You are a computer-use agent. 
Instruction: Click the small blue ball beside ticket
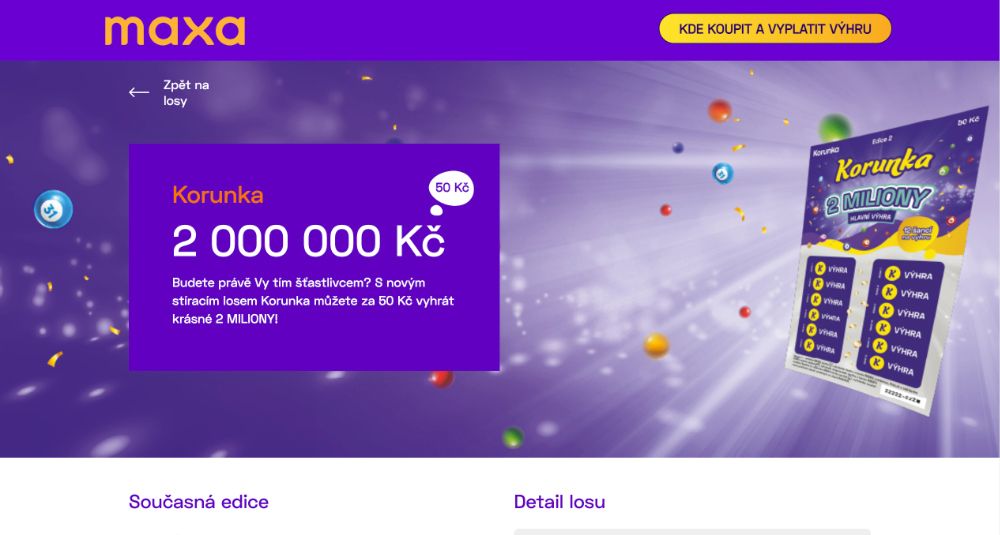tap(722, 172)
